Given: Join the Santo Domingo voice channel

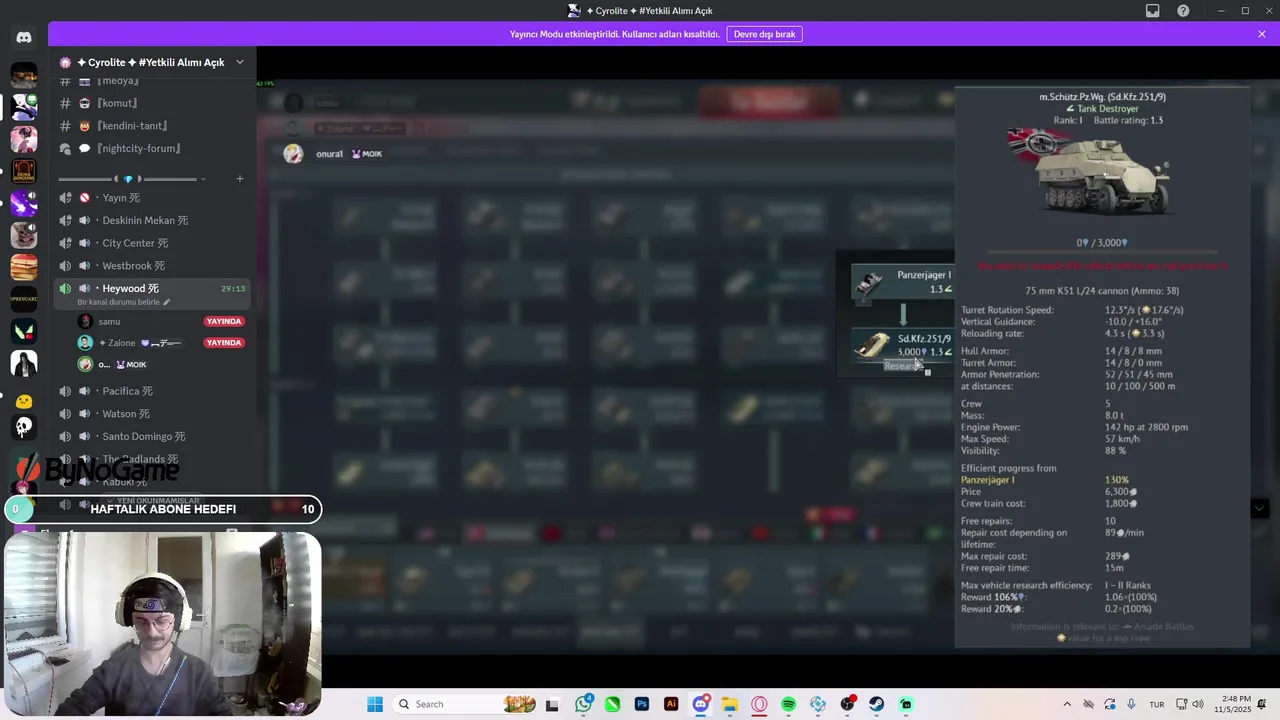Looking at the screenshot, I should (152, 437).
